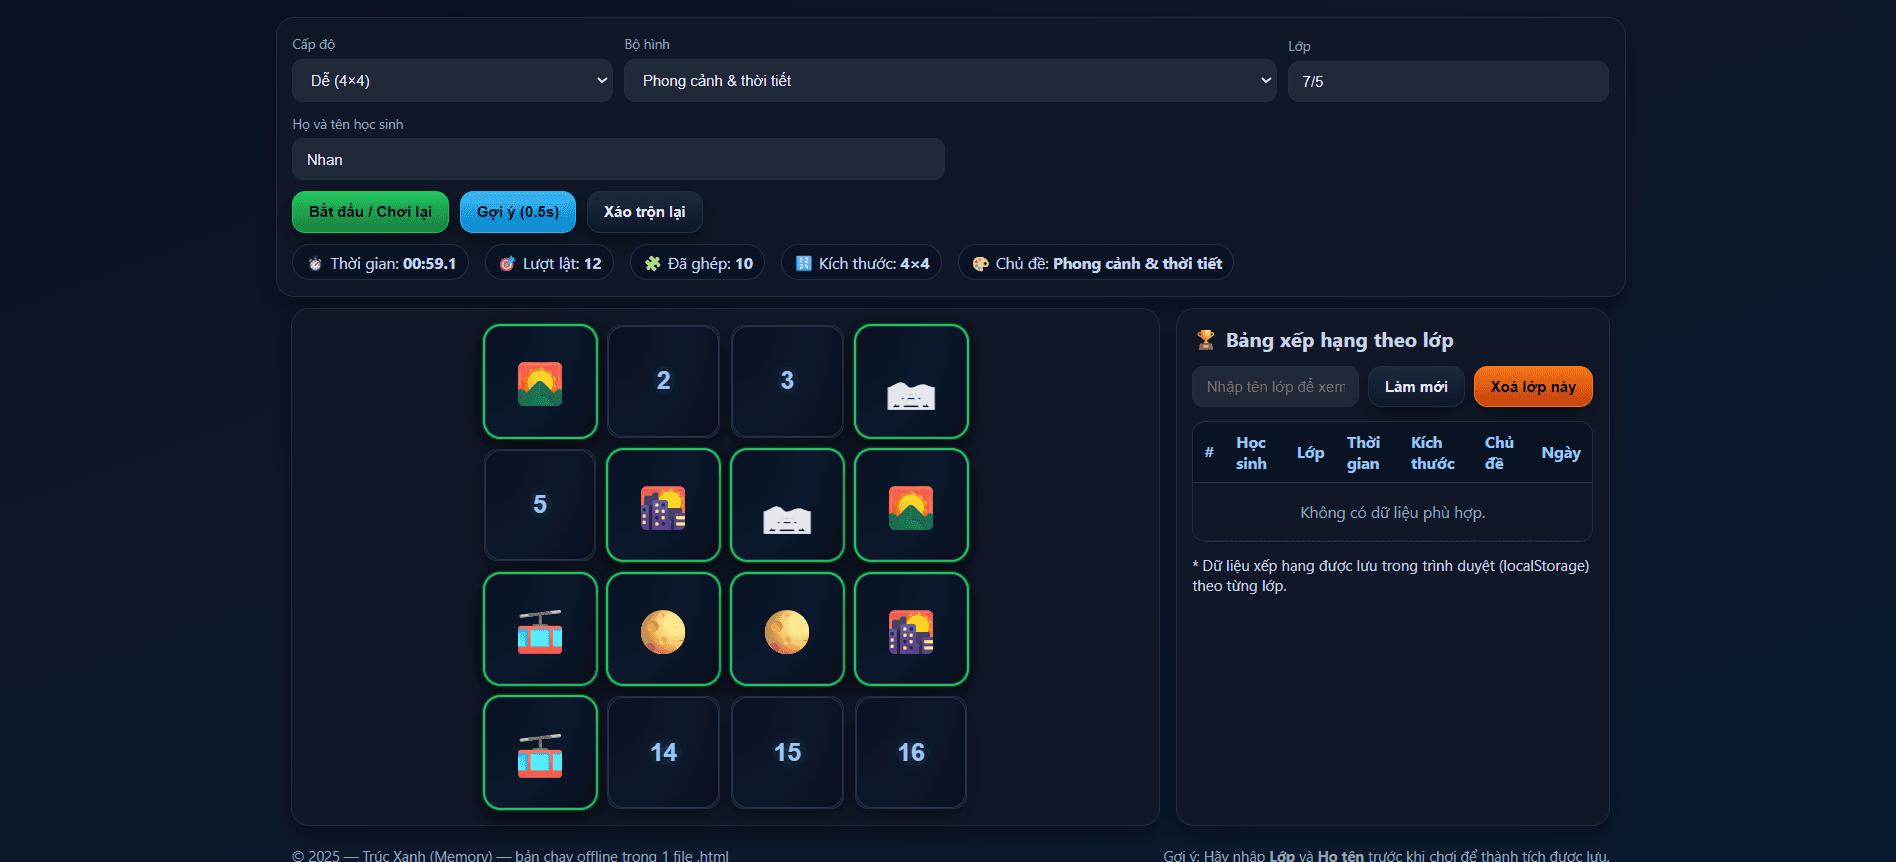1896x862 pixels.
Task: Click the Làm mới refresh button
Action: tap(1416, 387)
